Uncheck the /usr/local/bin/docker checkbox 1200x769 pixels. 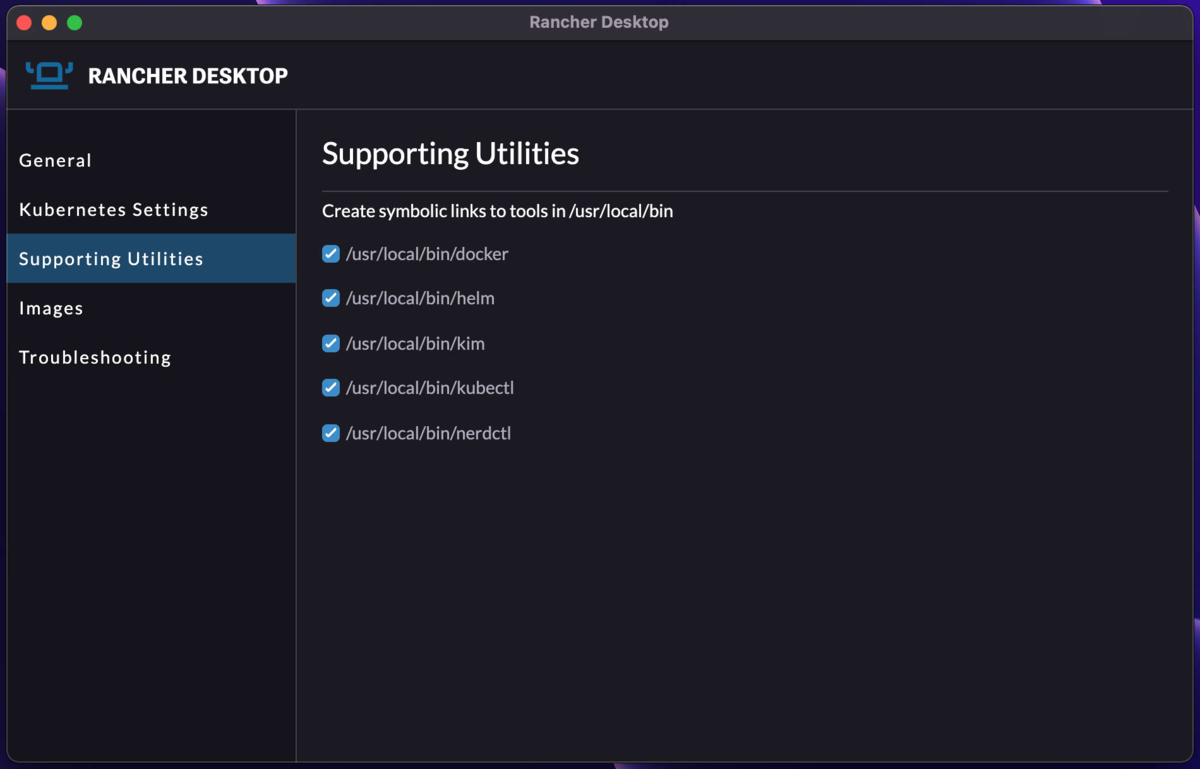pyautogui.click(x=331, y=254)
